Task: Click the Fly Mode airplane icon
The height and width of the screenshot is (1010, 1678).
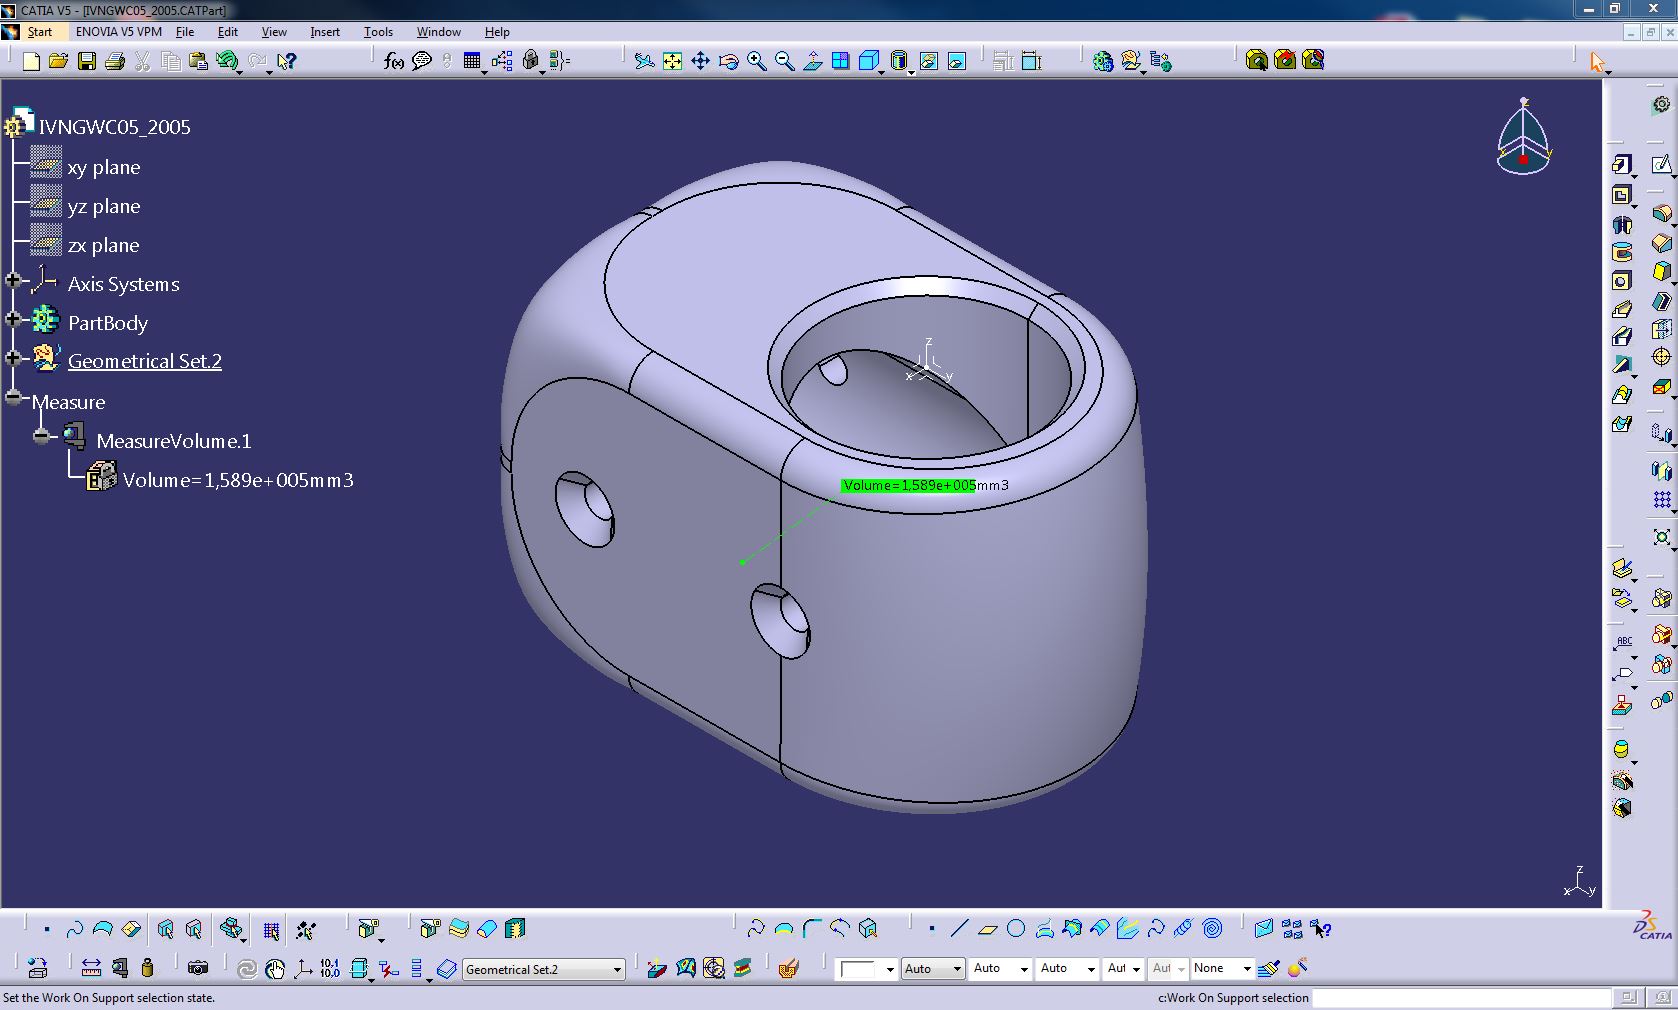Action: point(645,61)
